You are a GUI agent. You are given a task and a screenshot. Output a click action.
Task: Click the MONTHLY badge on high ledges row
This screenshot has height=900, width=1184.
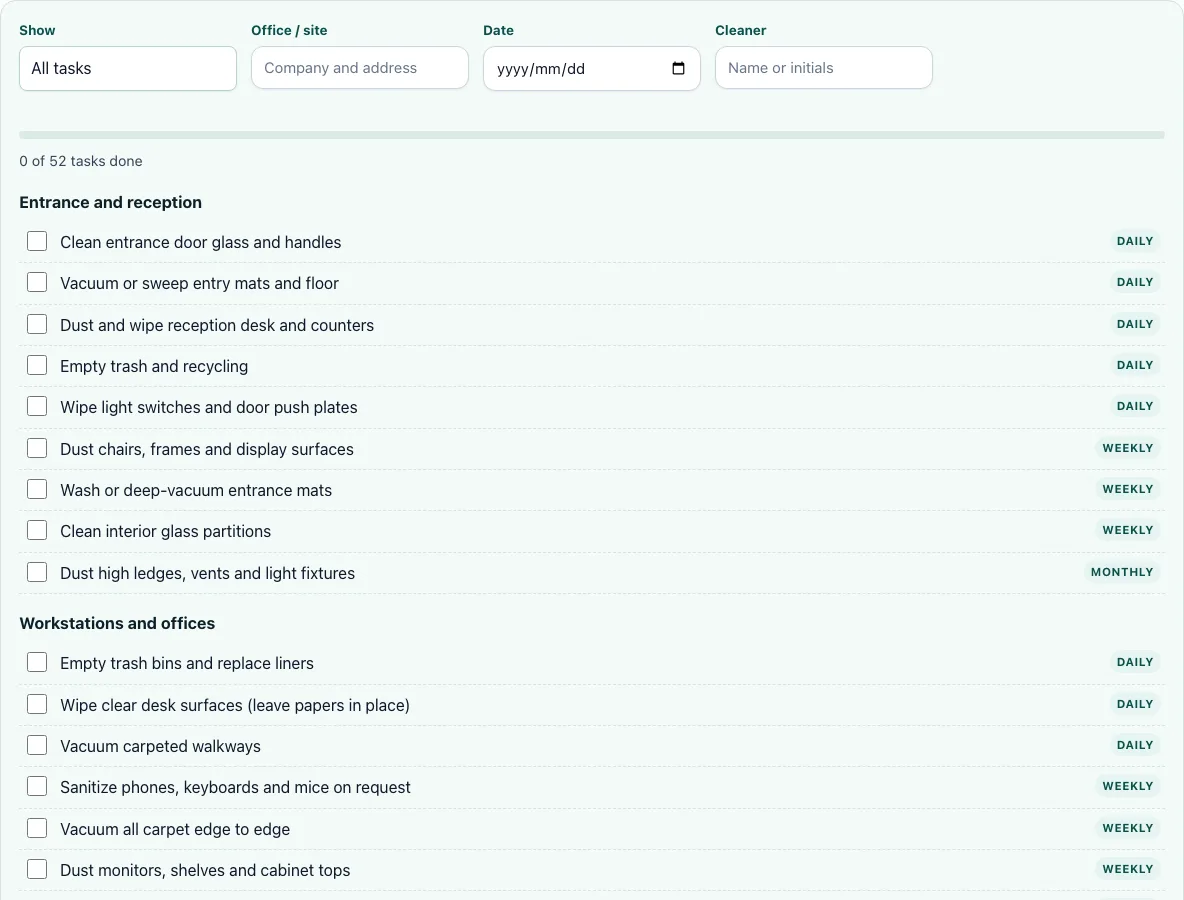[1122, 572]
